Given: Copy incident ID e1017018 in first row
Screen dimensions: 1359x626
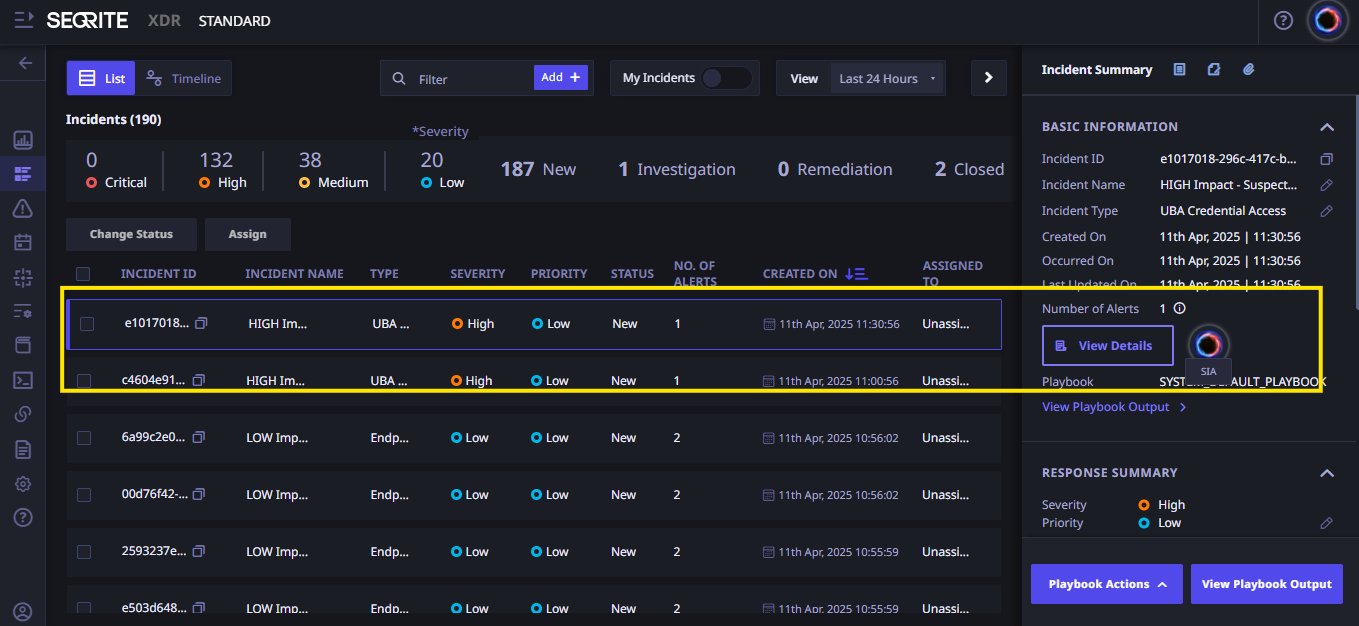Looking at the screenshot, I should click(x=201, y=324).
